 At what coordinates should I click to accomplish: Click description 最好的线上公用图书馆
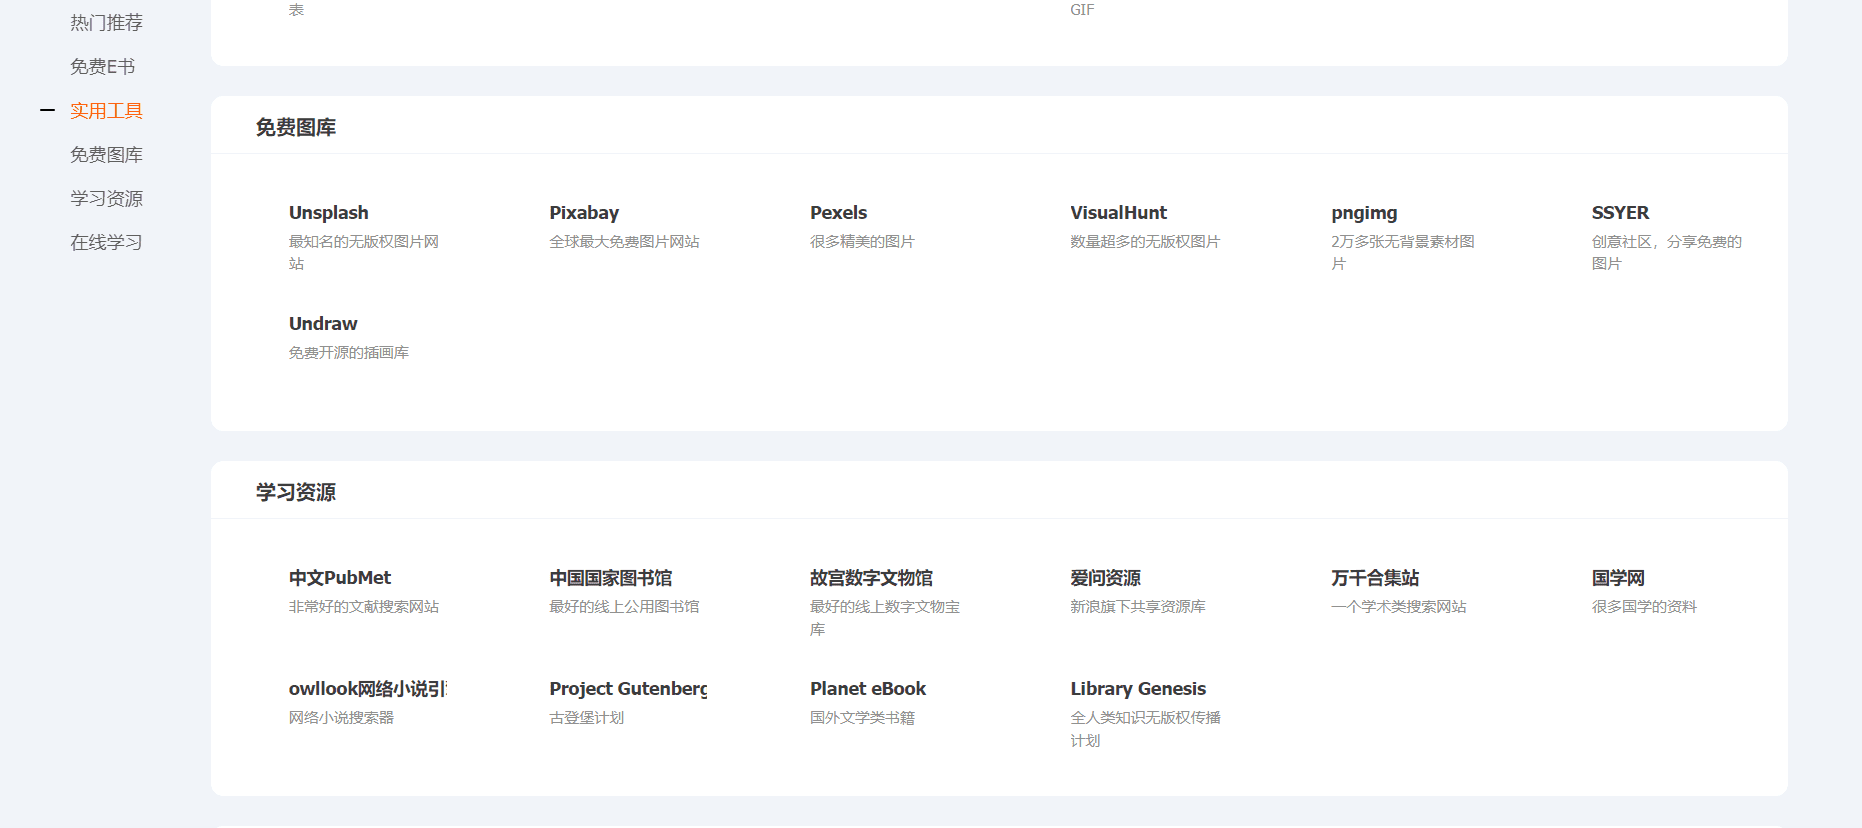click(x=624, y=607)
